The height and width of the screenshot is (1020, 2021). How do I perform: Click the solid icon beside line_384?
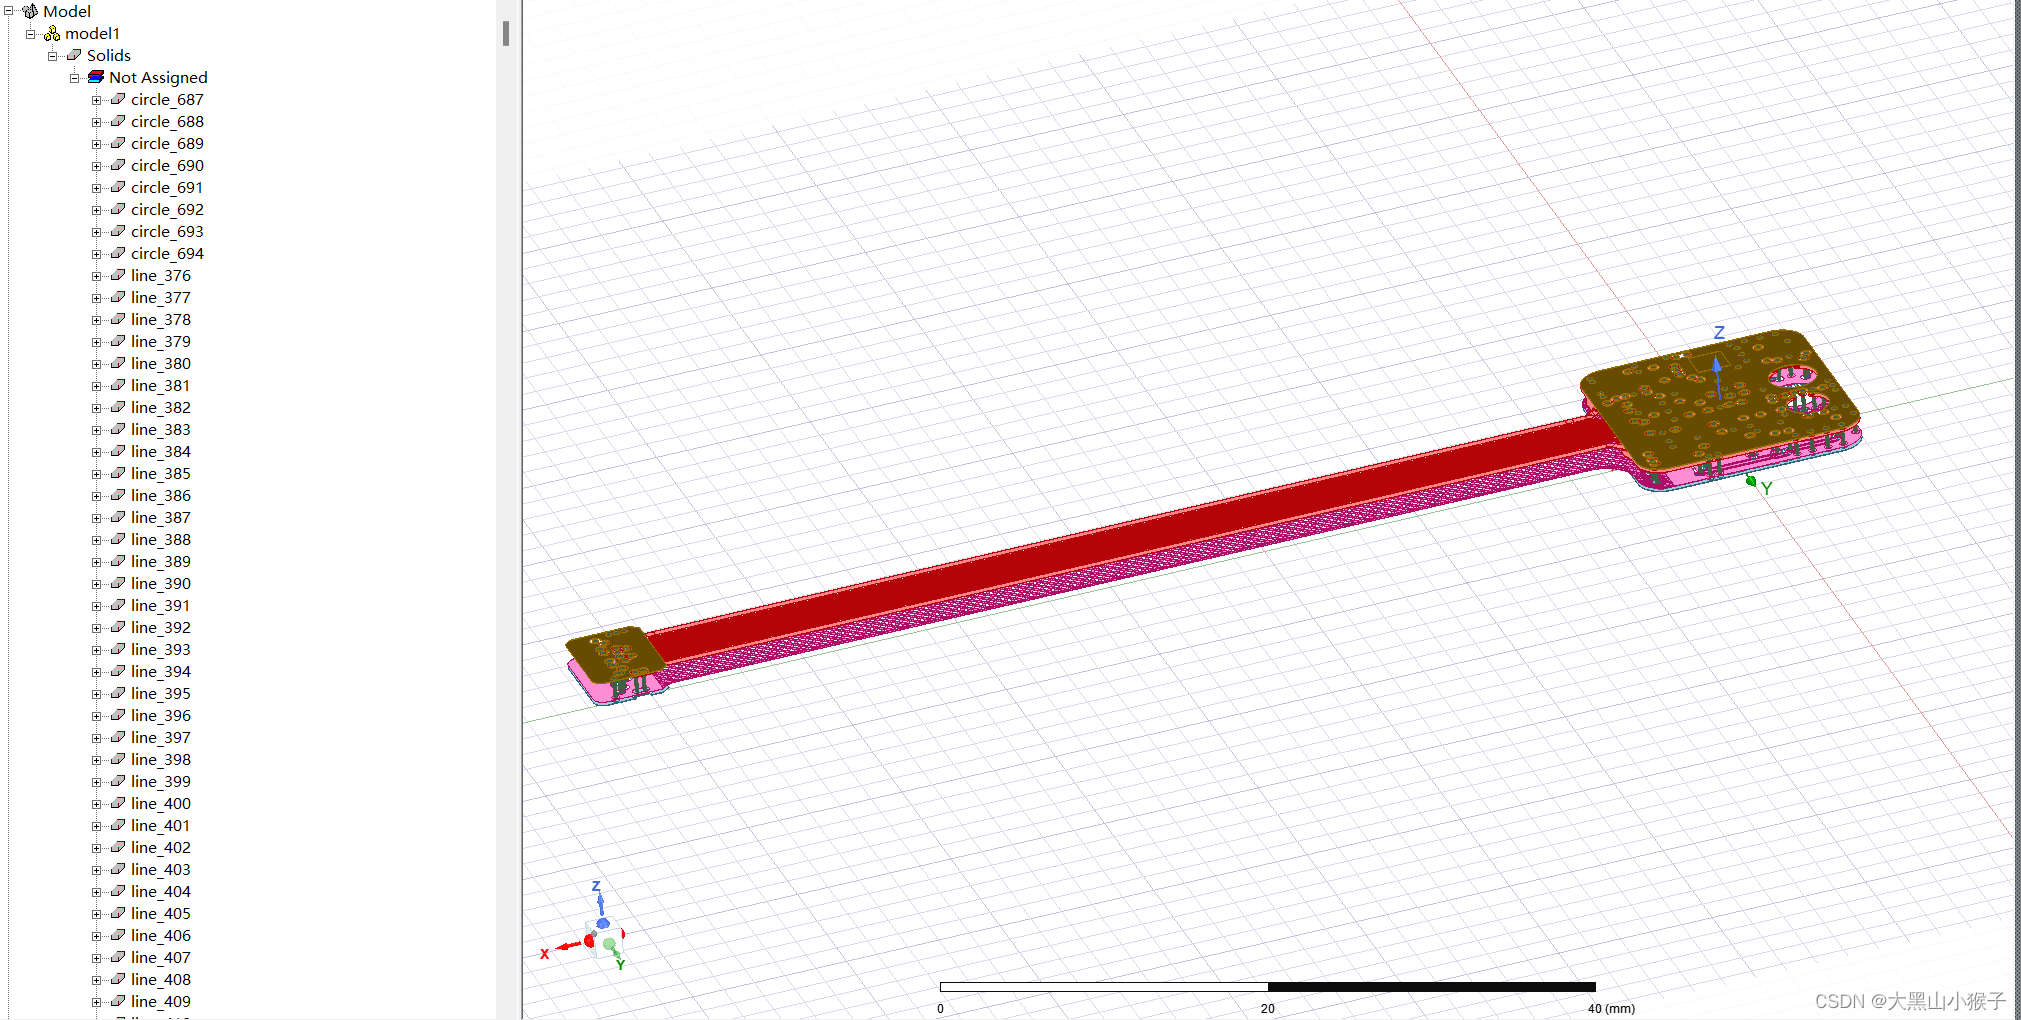click(x=118, y=451)
